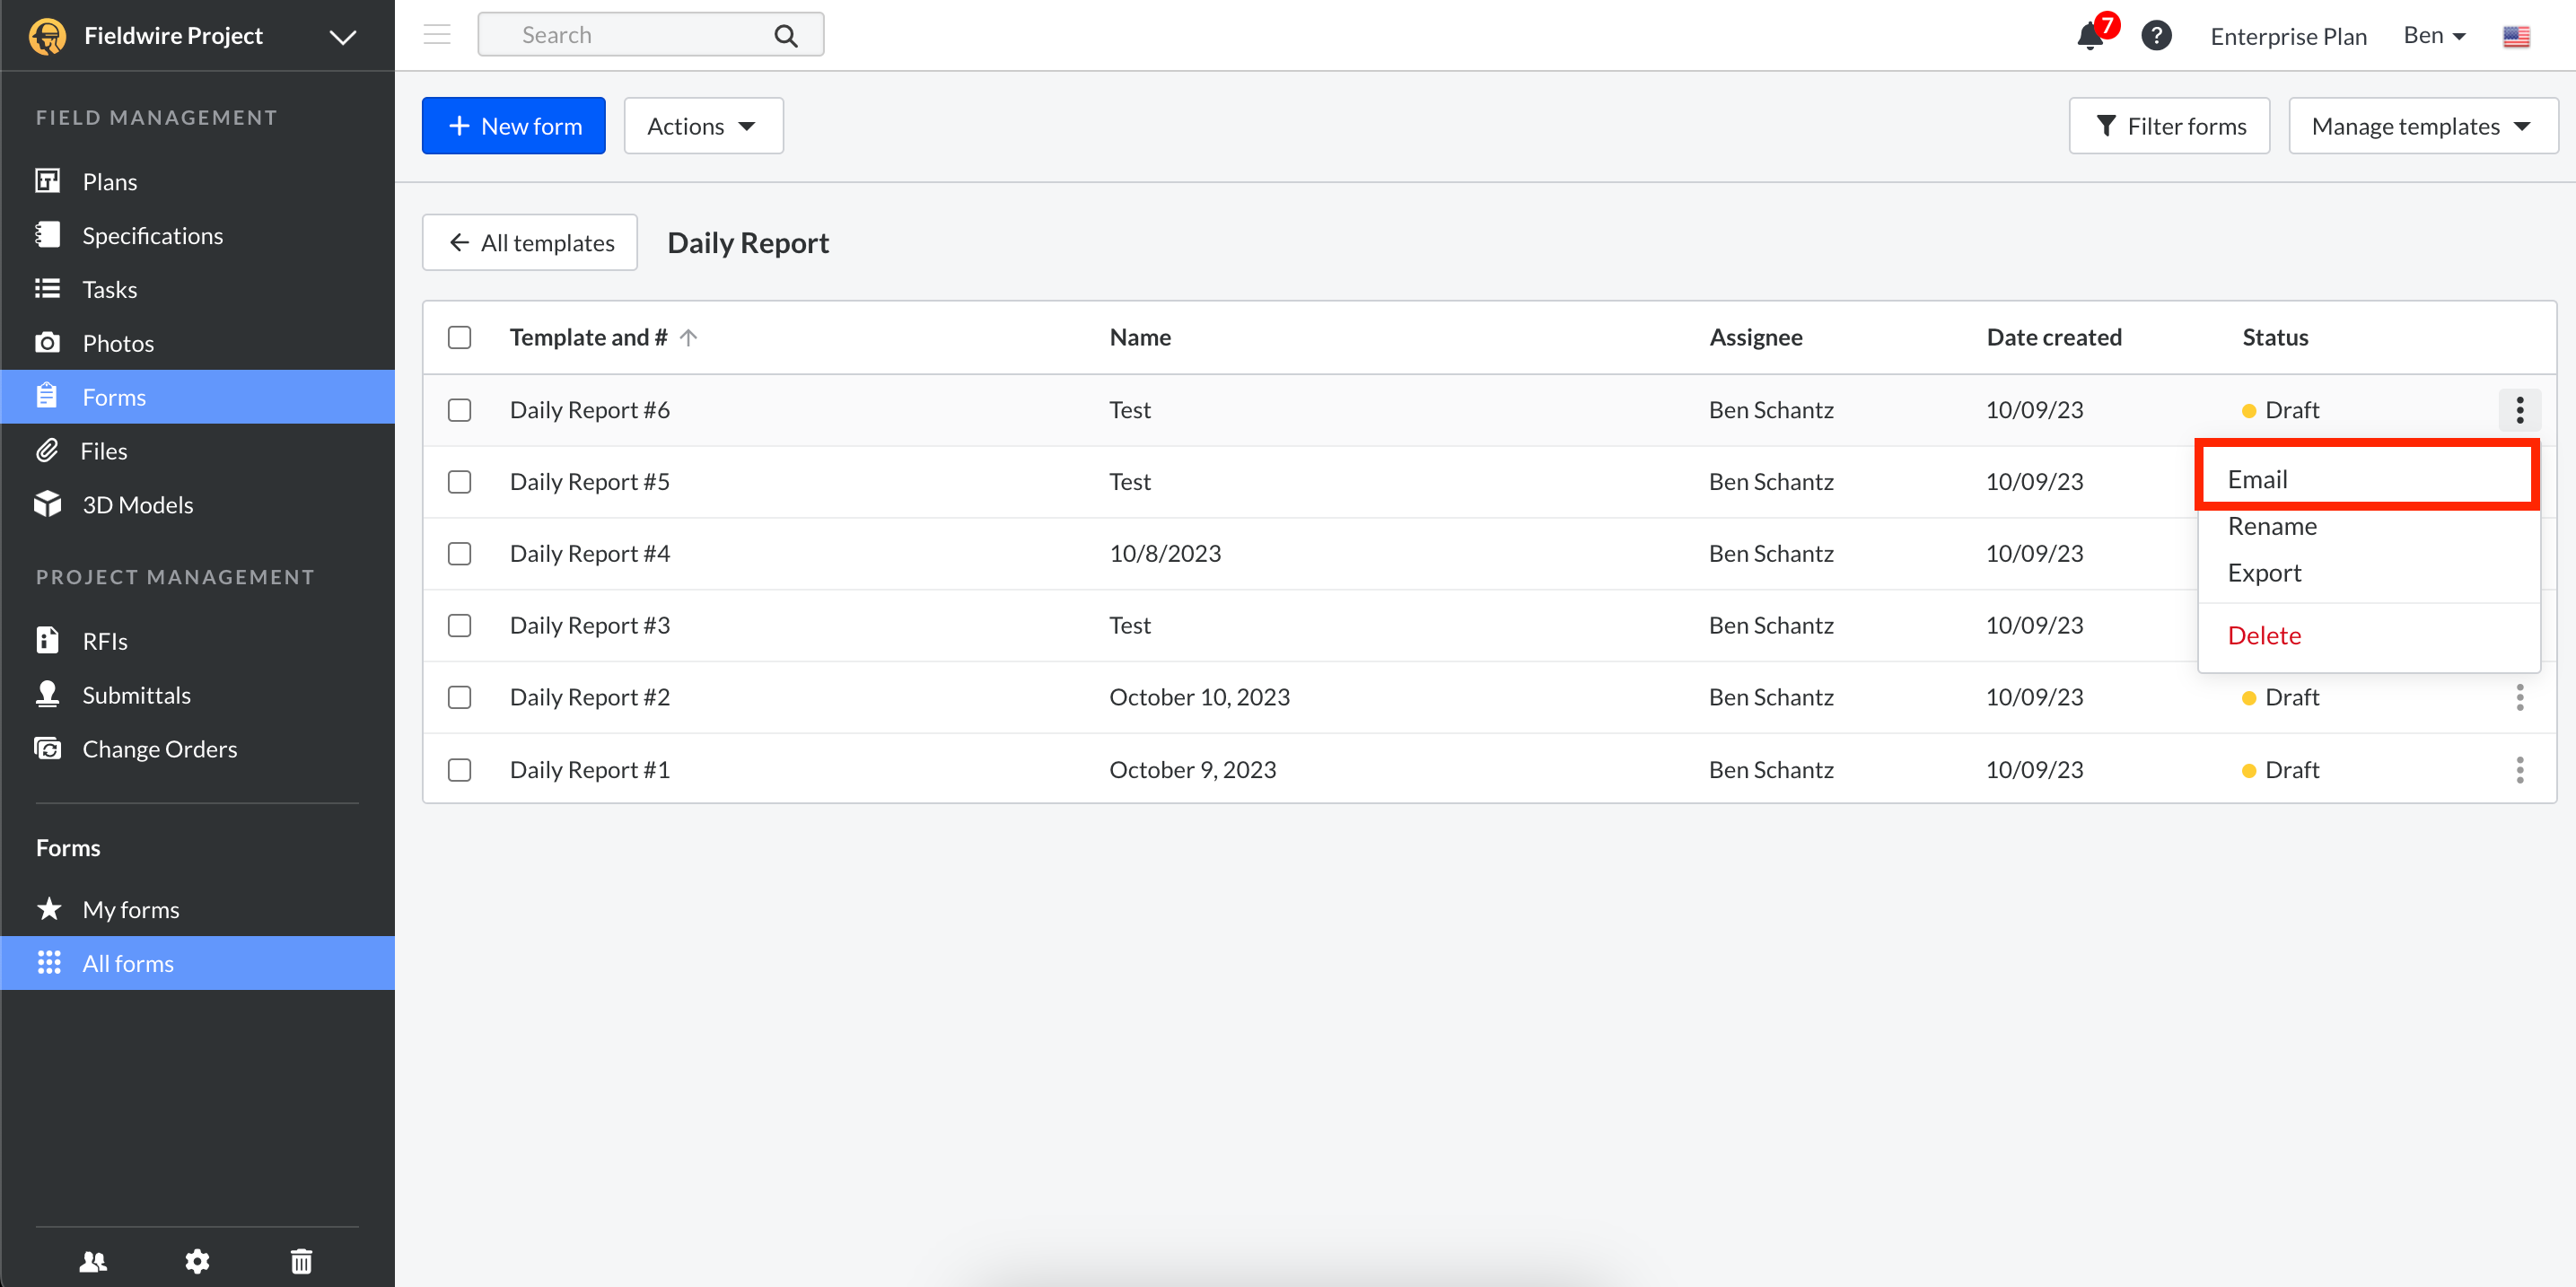
Task: Click the US flag language icon
Action: coord(2516,36)
